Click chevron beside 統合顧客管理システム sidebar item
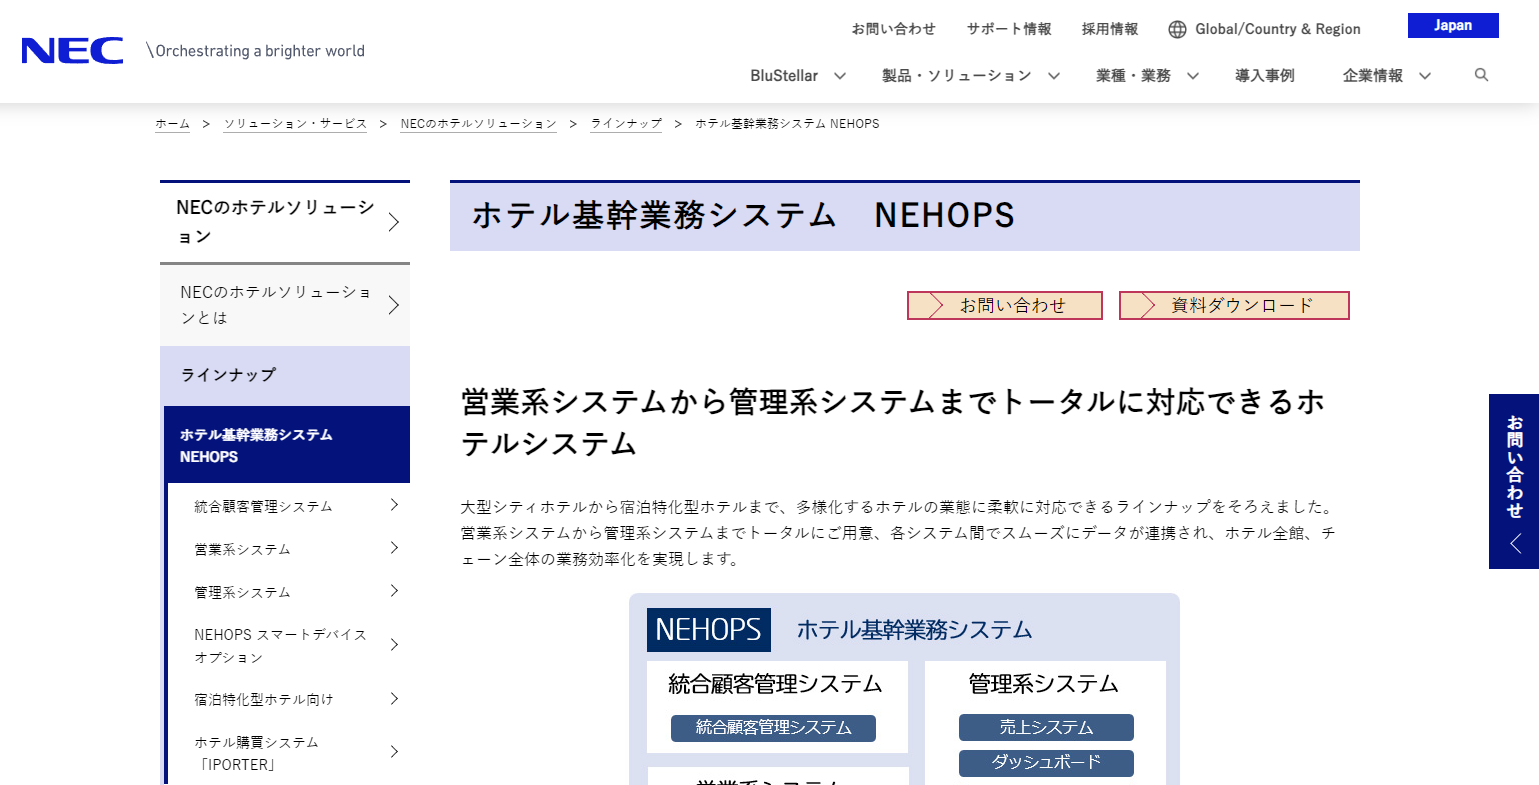1539x785 pixels. [x=394, y=505]
